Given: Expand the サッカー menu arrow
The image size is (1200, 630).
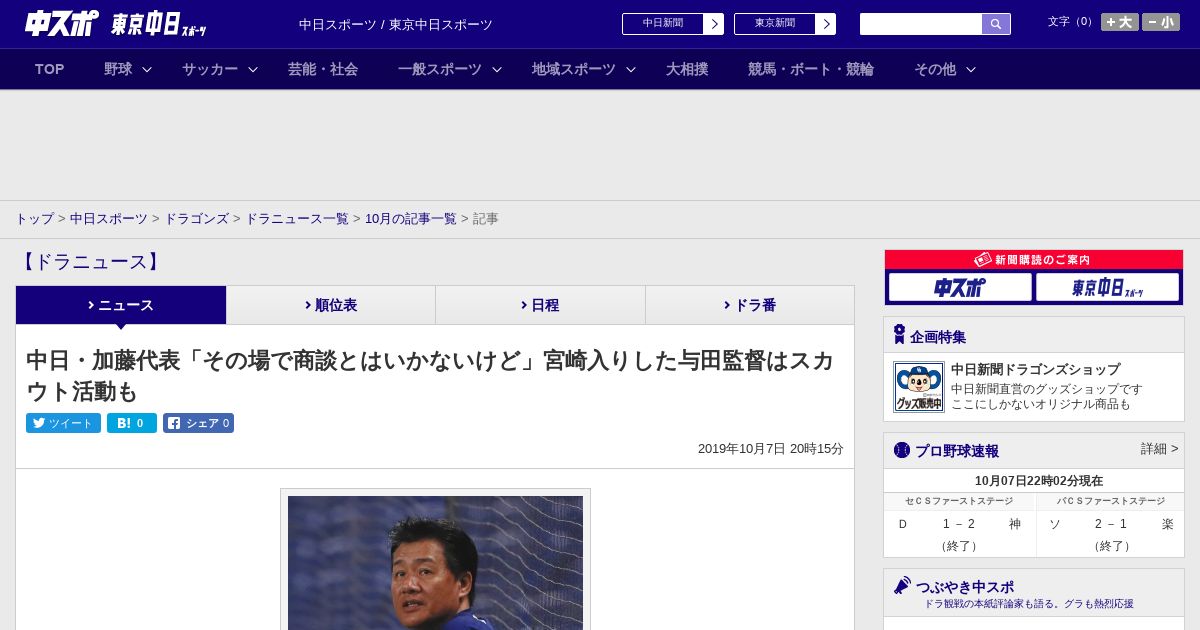Looking at the screenshot, I should coord(253,70).
